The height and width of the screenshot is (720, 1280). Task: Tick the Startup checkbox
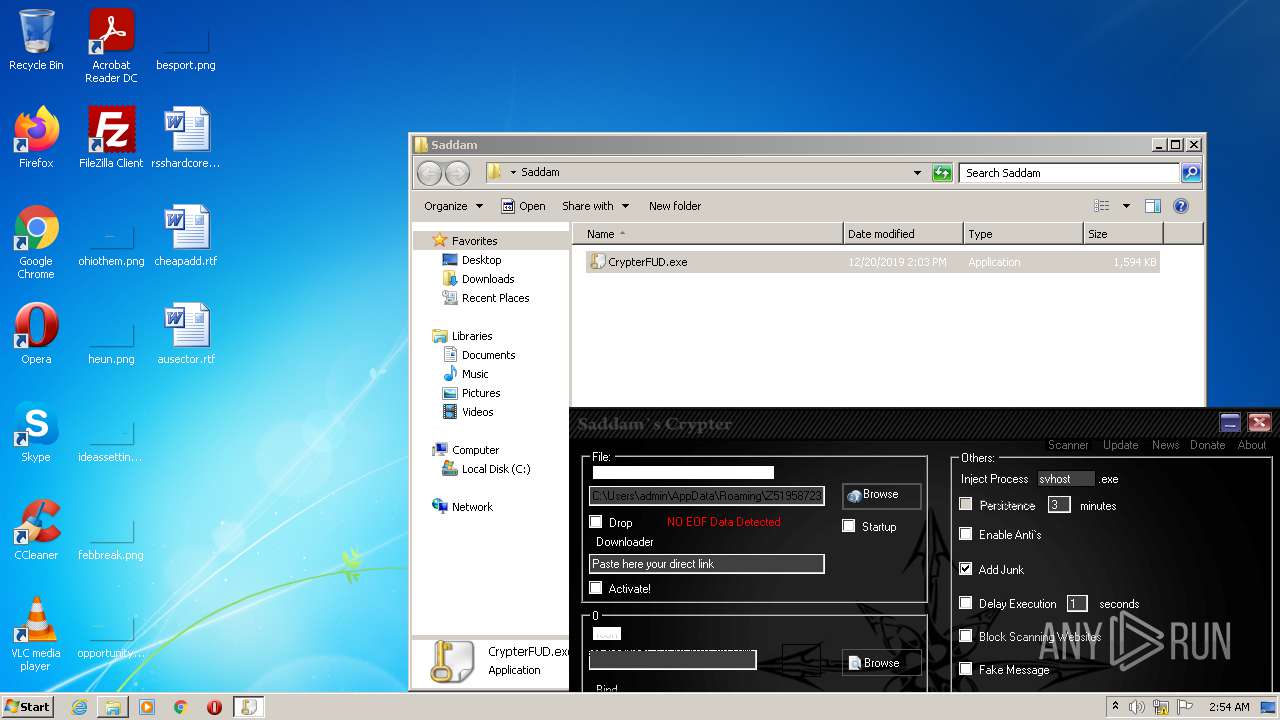[x=849, y=526]
